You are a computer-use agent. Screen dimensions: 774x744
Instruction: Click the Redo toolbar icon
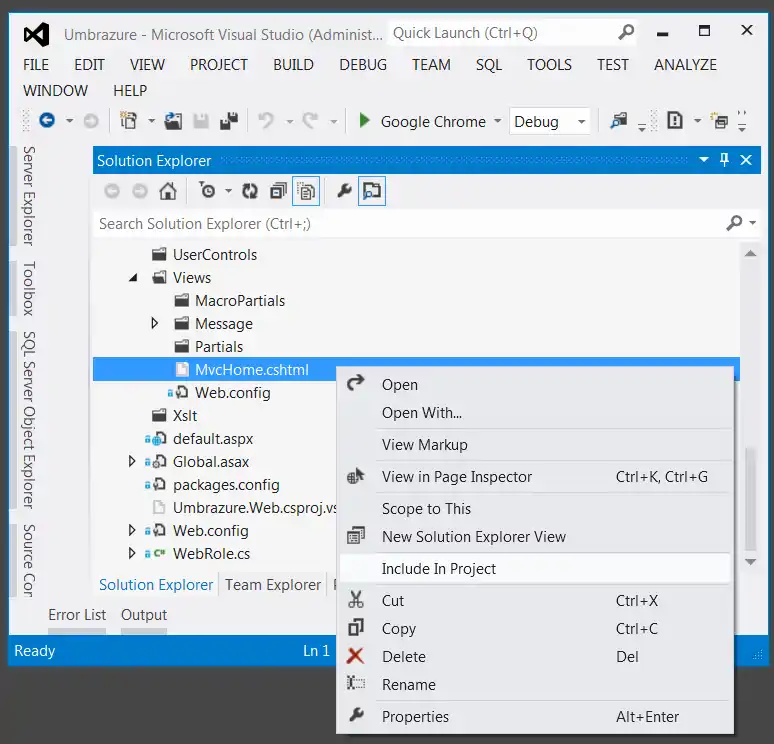click(x=310, y=120)
